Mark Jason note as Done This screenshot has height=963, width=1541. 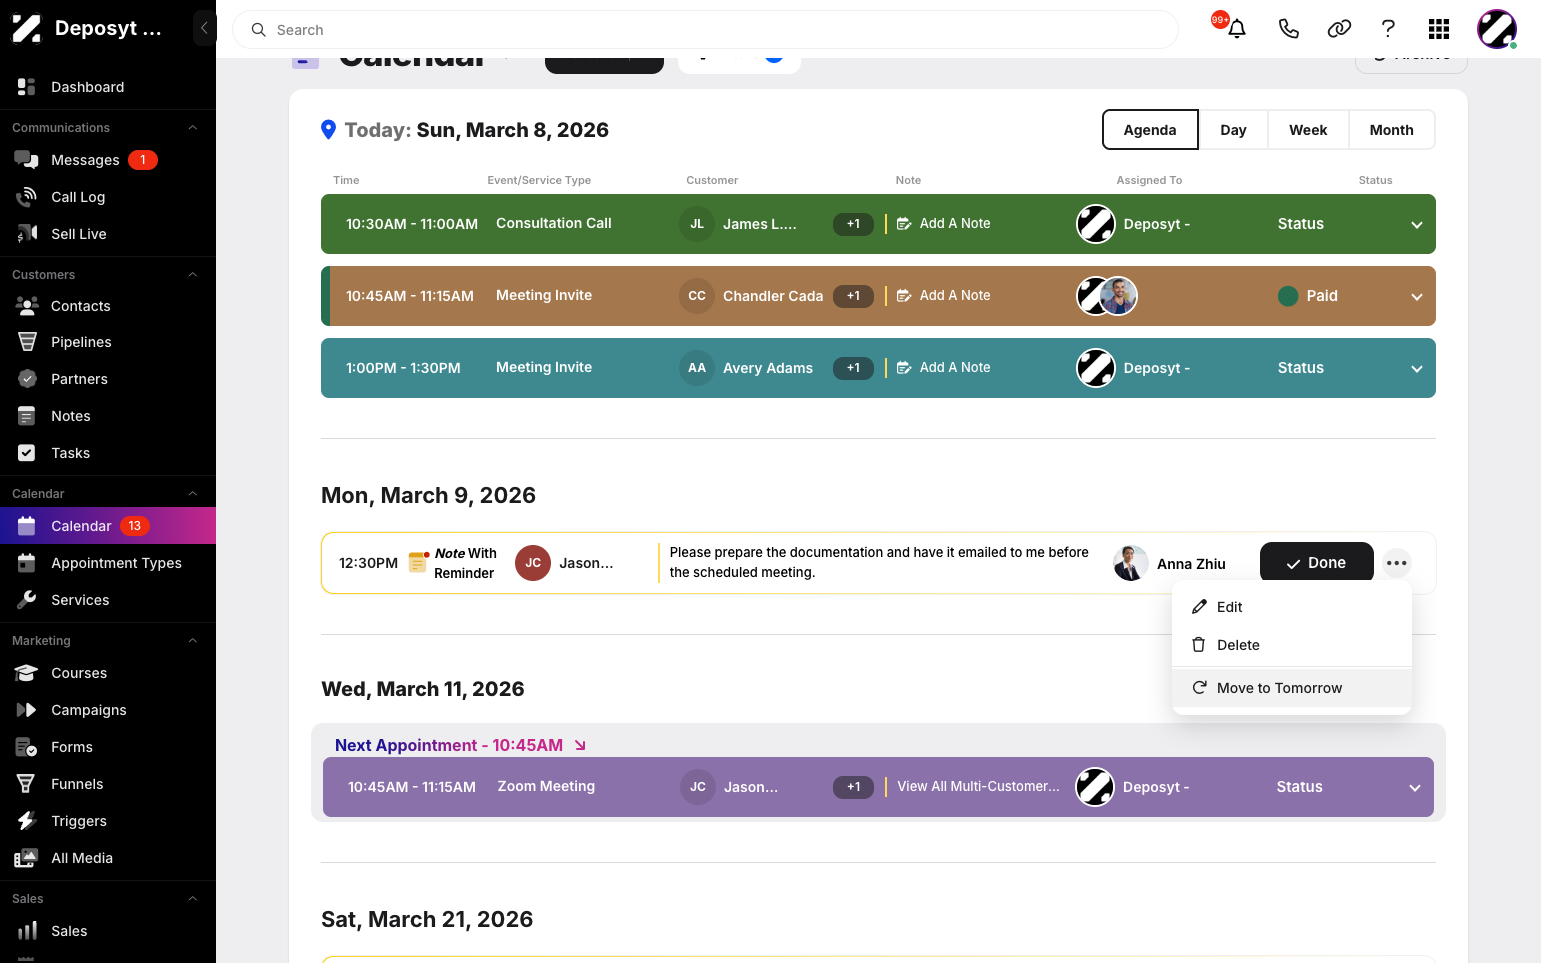click(x=1316, y=563)
